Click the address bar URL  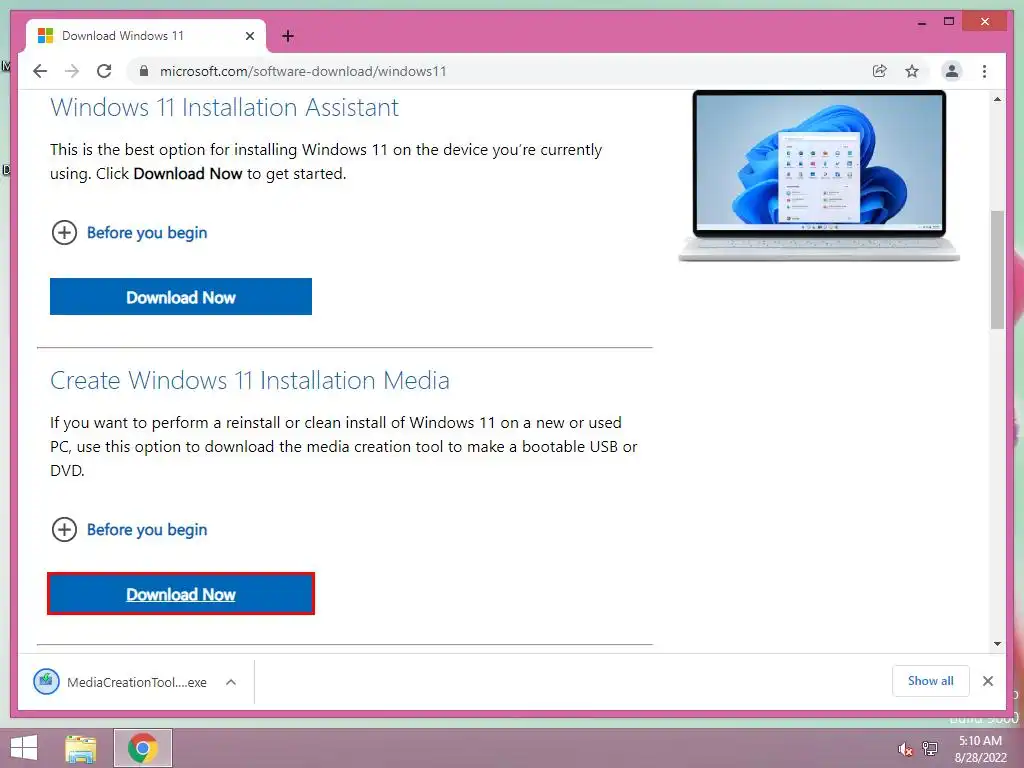tap(303, 71)
